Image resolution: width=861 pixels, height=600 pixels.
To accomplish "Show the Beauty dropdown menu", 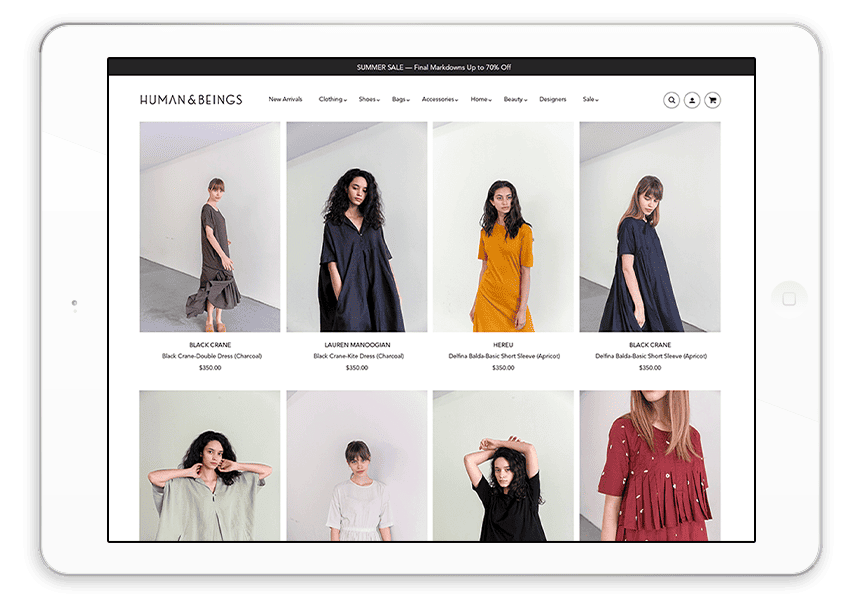I will 515,100.
